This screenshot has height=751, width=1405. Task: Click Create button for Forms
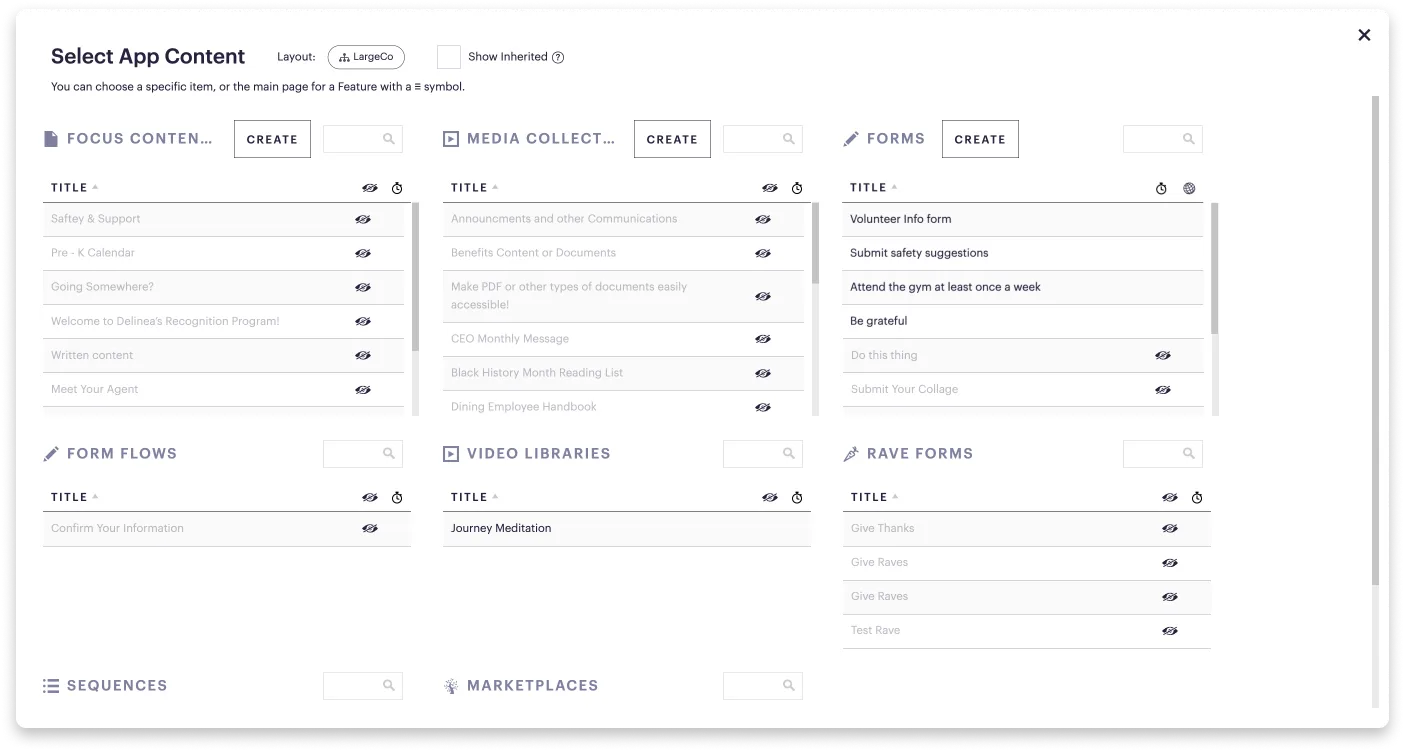(x=980, y=139)
